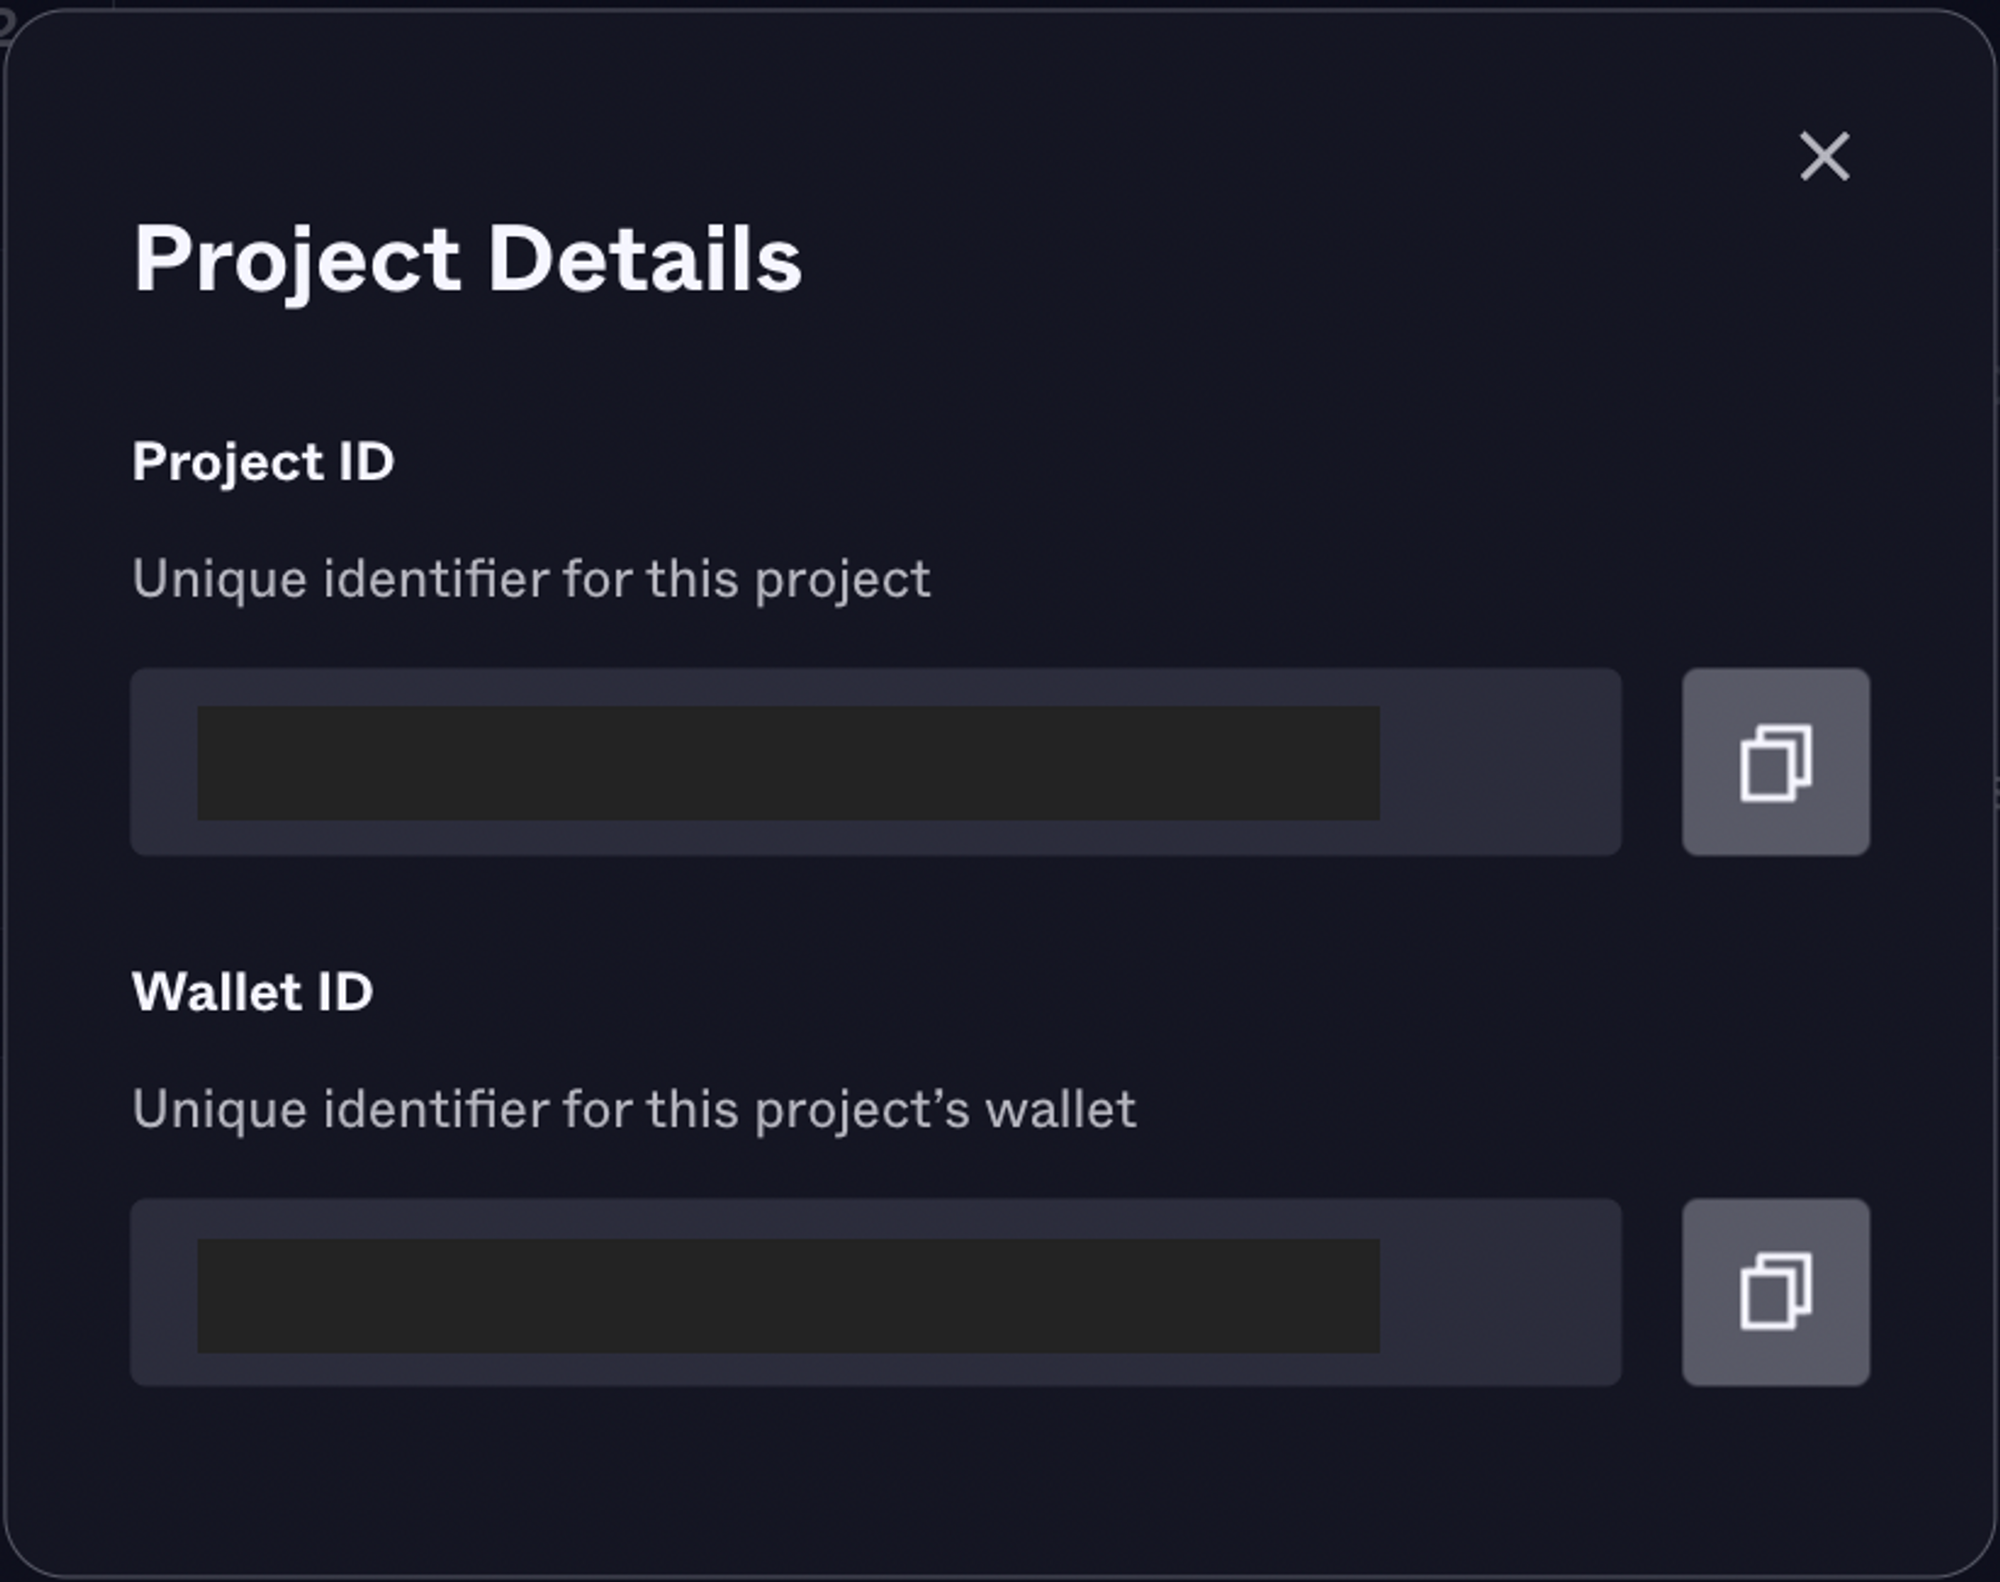This screenshot has width=2000, height=1582.
Task: Focus the empty end of Project ID box
Action: 1500,762
